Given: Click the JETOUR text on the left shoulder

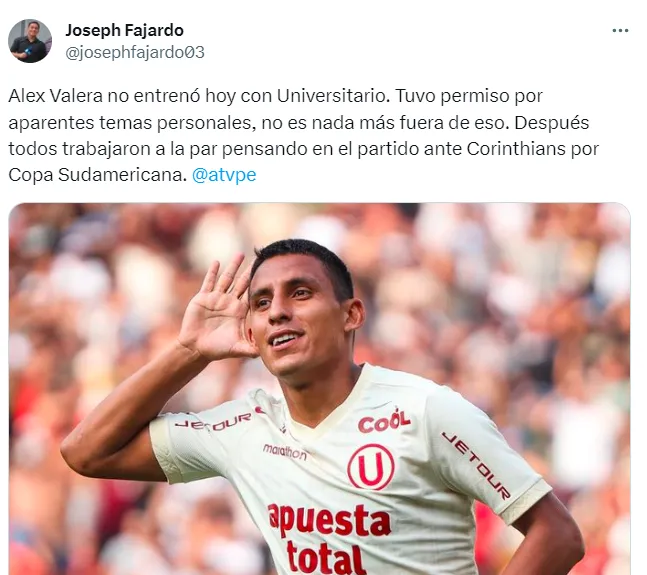Looking at the screenshot, I should point(213,422).
